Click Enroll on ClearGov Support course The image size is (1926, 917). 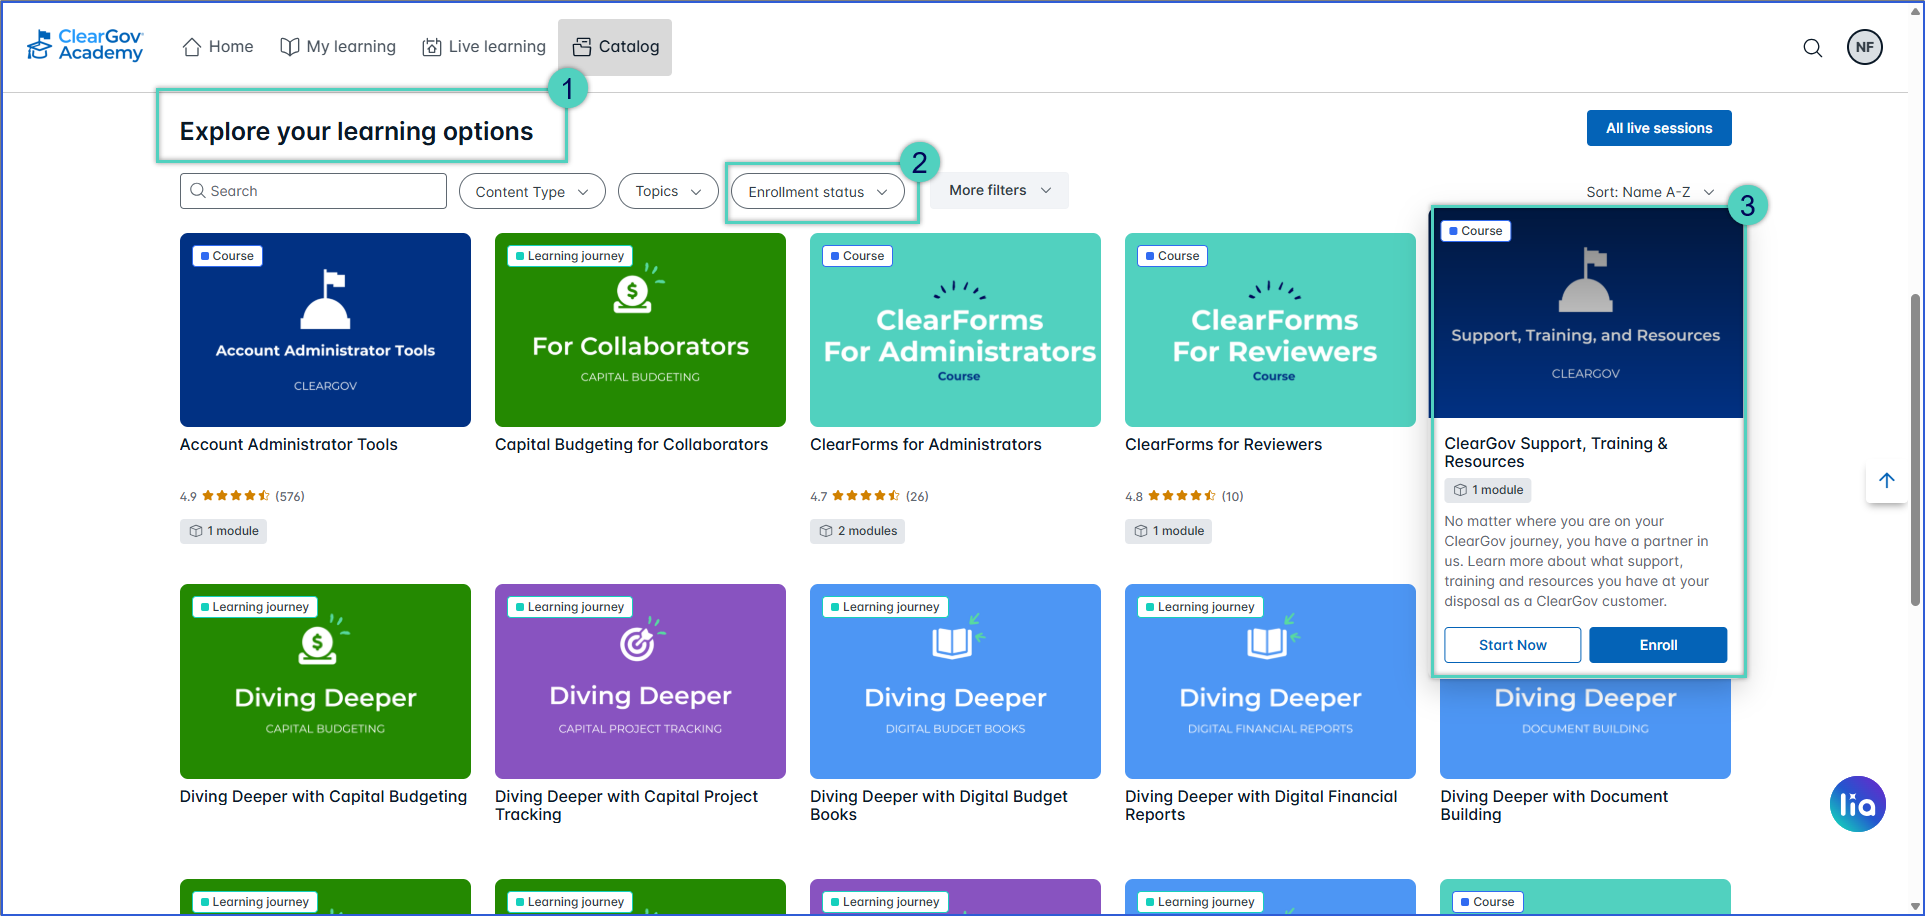[1658, 645]
